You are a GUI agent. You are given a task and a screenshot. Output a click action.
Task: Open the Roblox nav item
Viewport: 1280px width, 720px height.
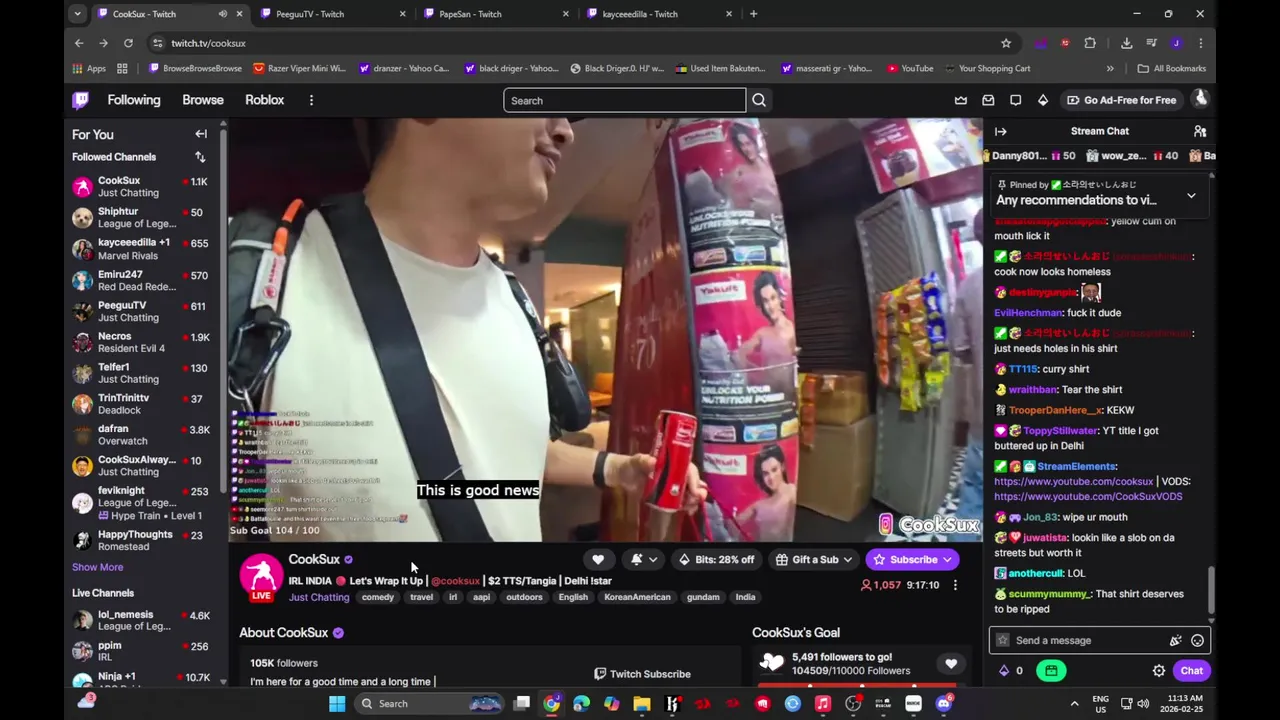coord(265,100)
